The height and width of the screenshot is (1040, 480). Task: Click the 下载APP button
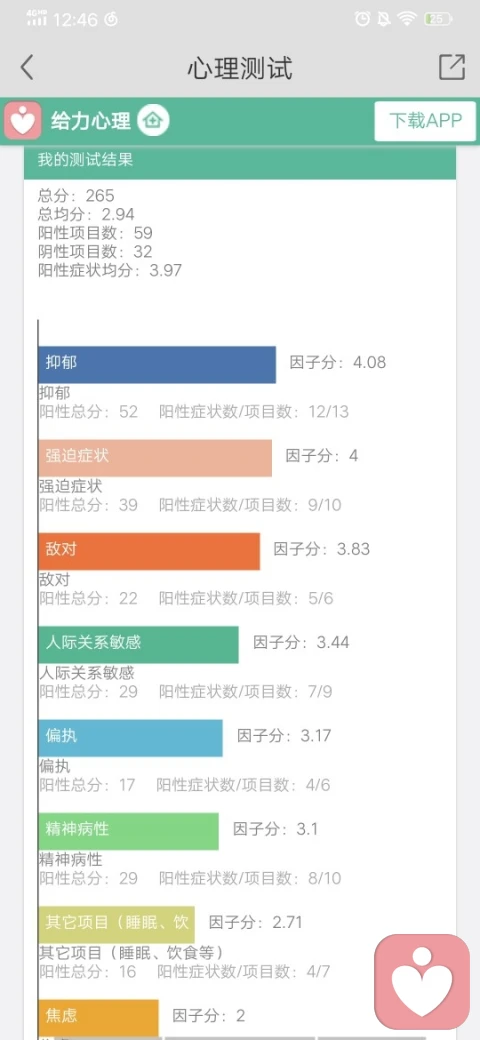(425, 121)
